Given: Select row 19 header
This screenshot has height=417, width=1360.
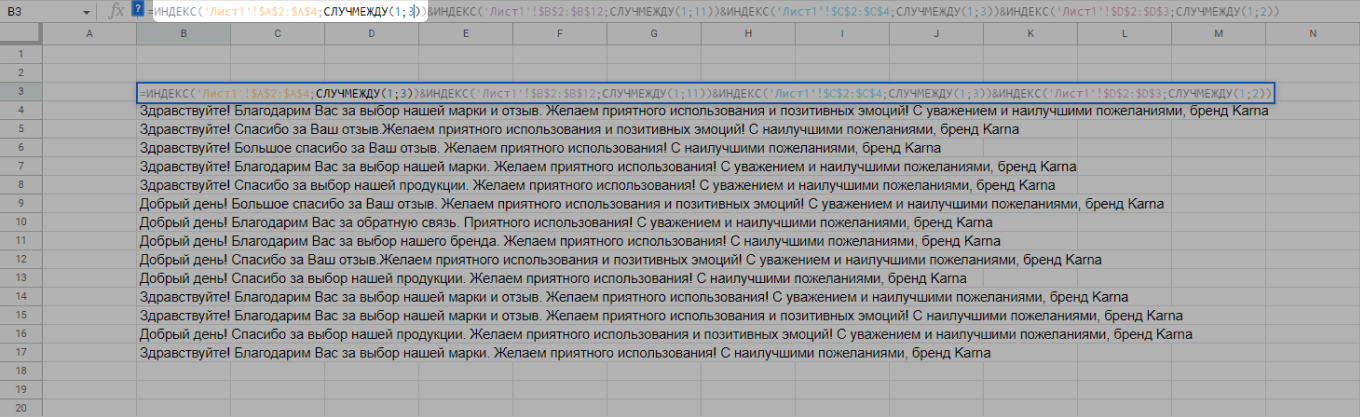Looking at the screenshot, I should tap(22, 390).
